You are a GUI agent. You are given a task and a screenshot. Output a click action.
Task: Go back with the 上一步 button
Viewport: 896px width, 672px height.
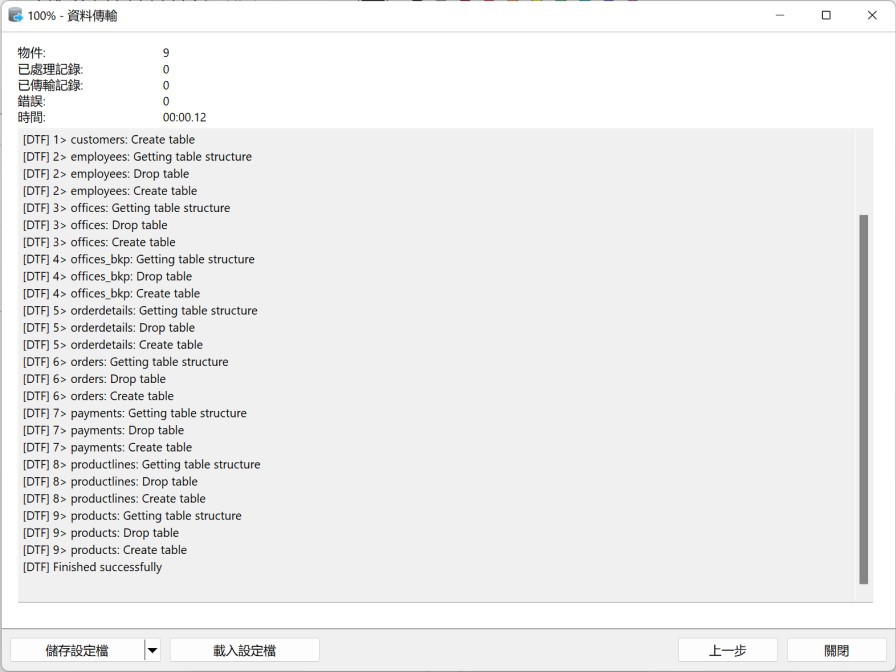coord(727,651)
